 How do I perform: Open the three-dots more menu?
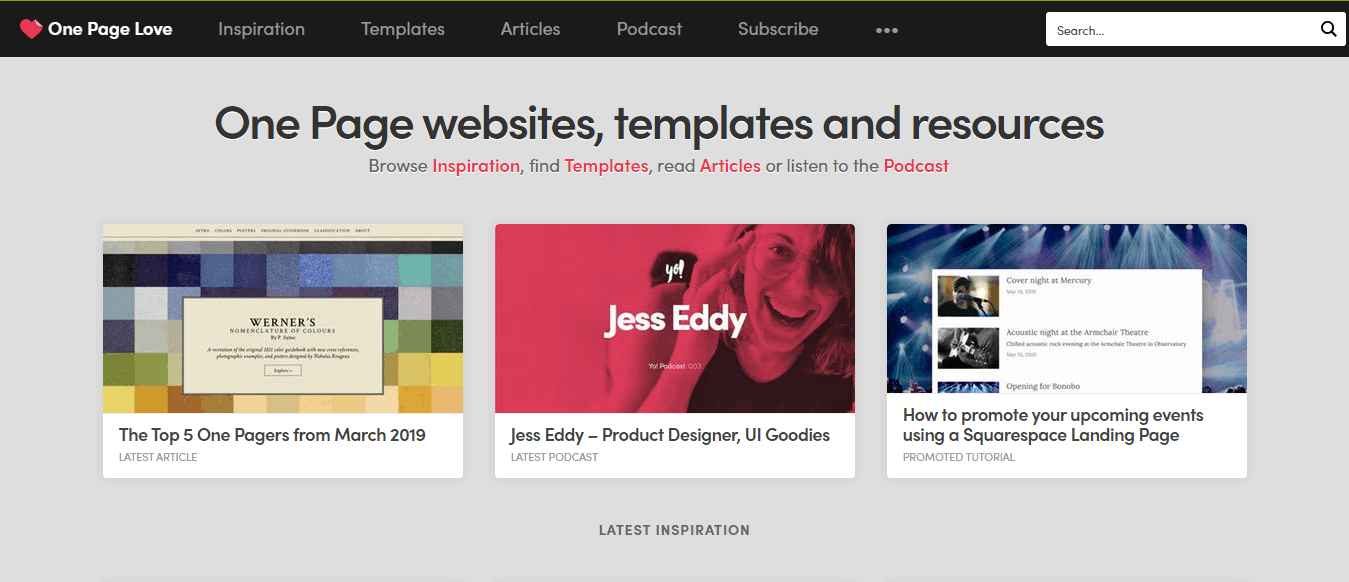(887, 30)
